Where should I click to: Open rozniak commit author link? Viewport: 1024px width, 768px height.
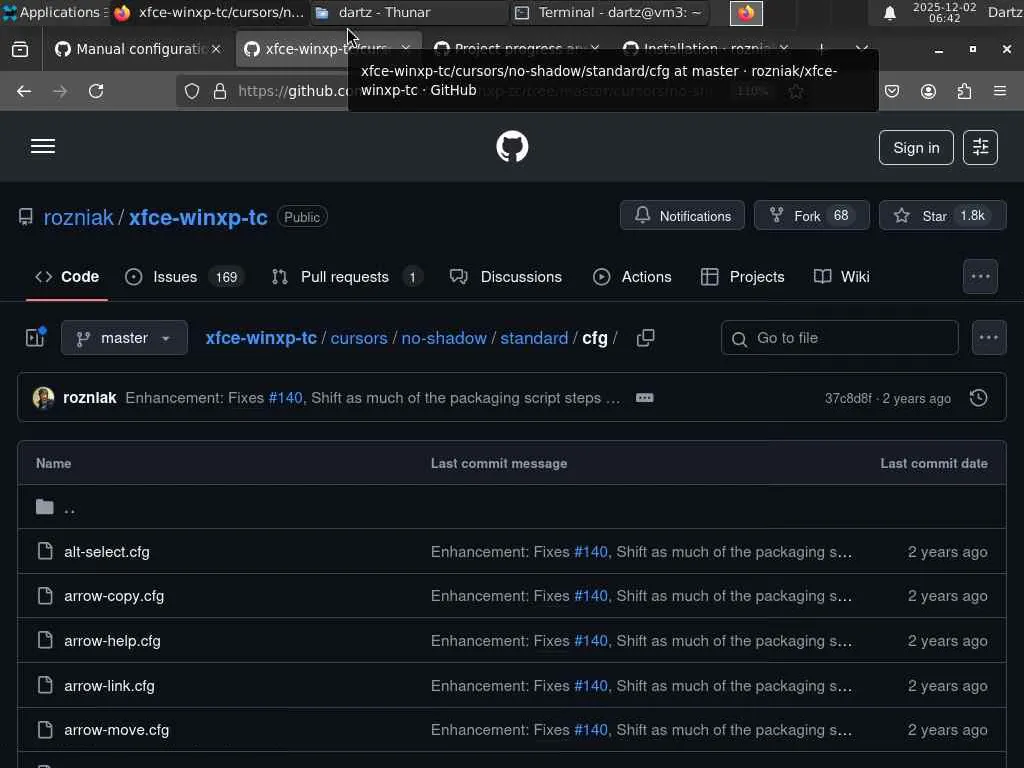89,398
